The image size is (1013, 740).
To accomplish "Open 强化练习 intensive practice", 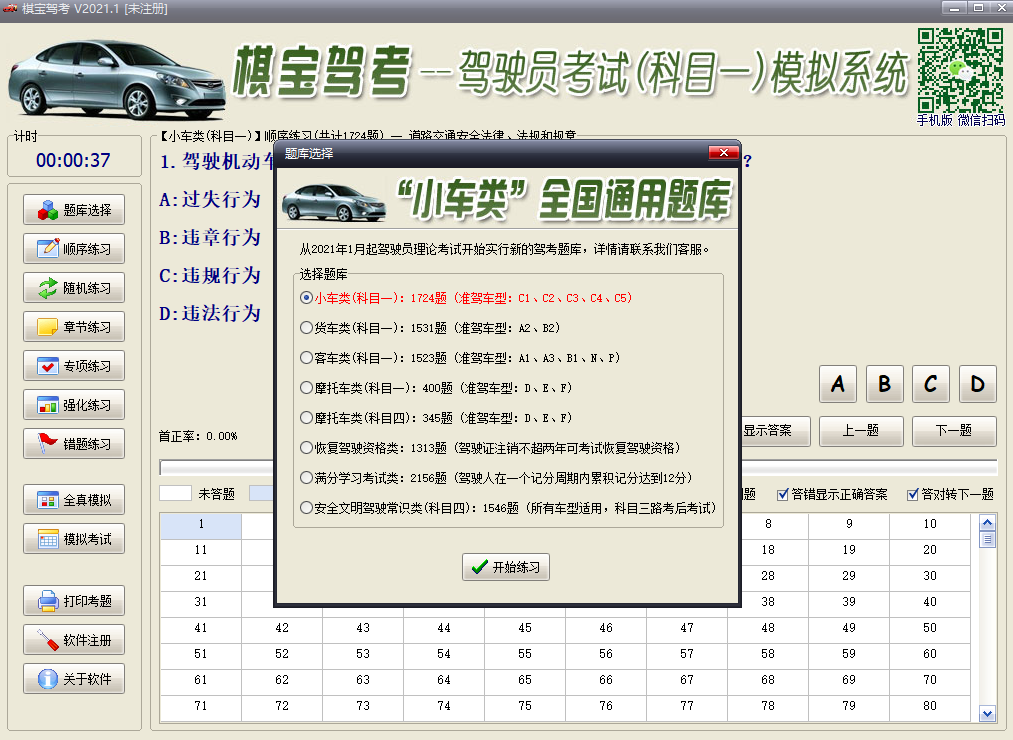I will pos(74,405).
